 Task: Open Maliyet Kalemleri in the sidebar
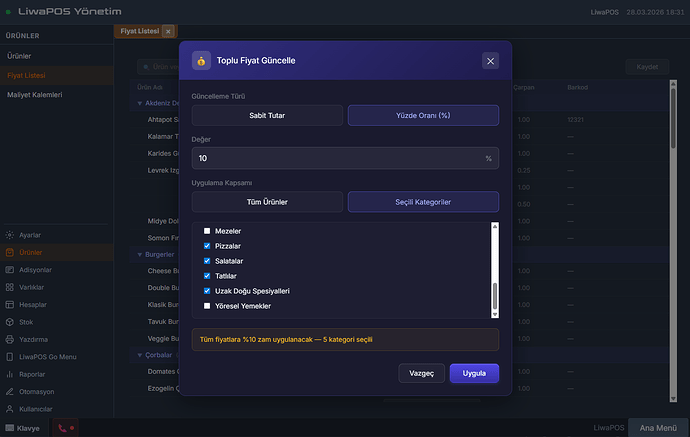coord(35,95)
